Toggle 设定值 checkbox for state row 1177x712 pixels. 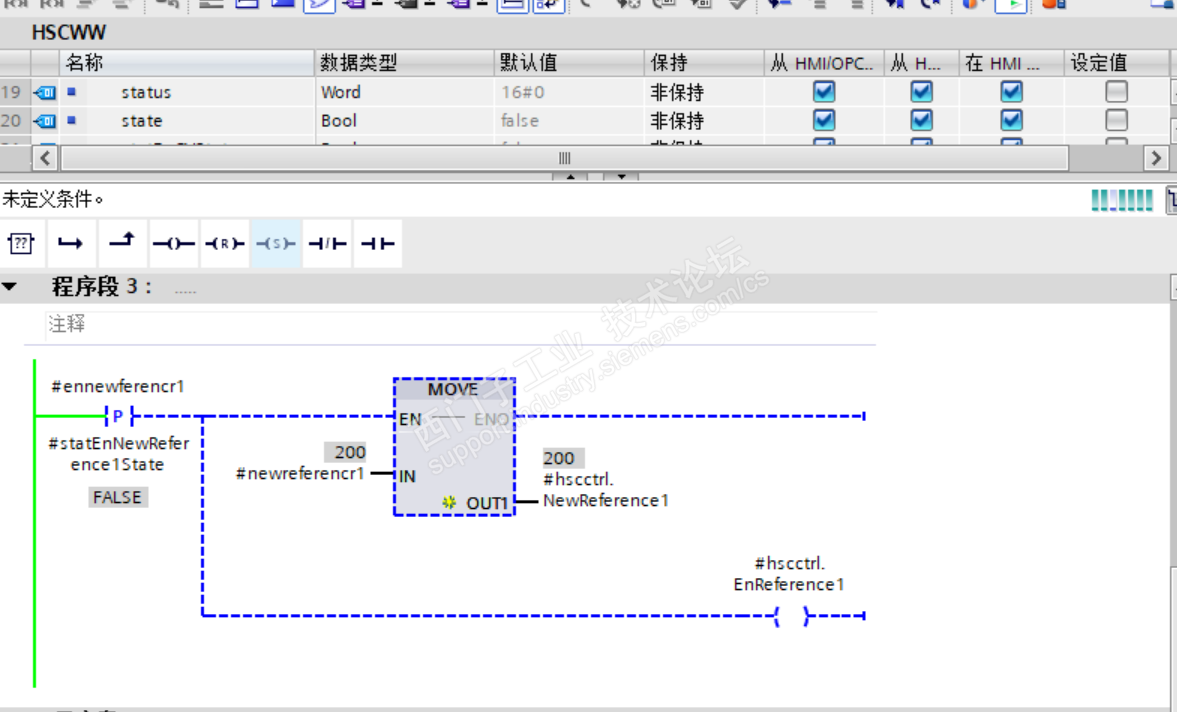[x=1117, y=120]
